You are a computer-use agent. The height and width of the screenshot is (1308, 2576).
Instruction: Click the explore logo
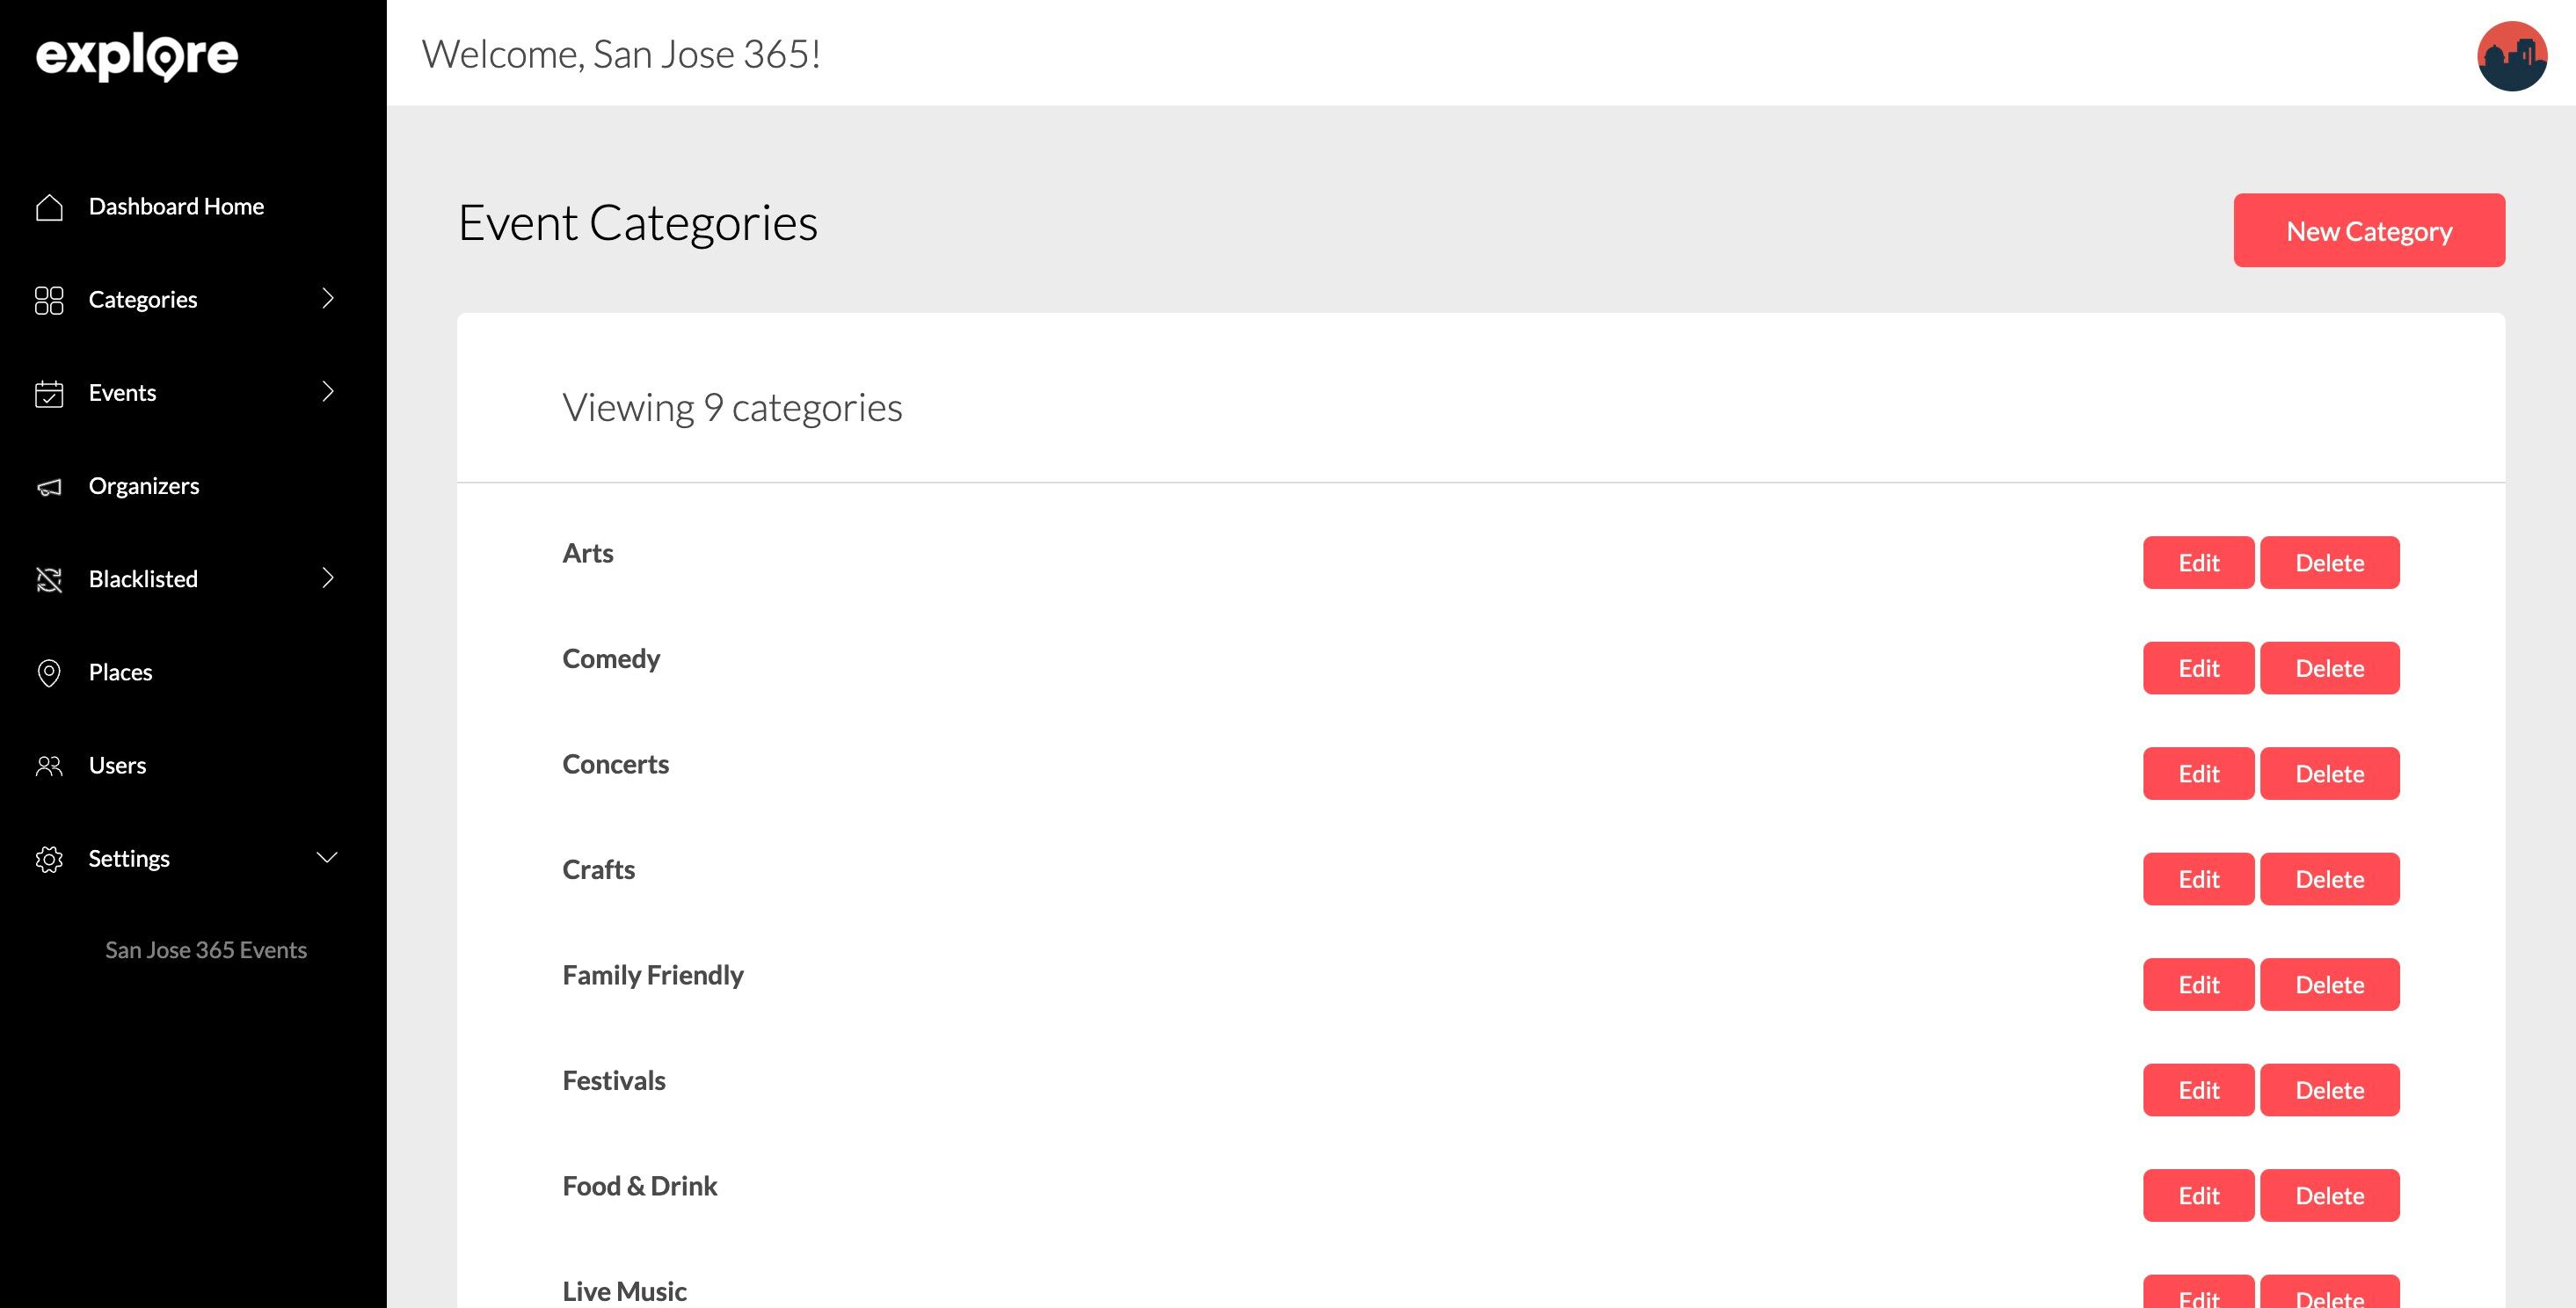click(x=137, y=56)
